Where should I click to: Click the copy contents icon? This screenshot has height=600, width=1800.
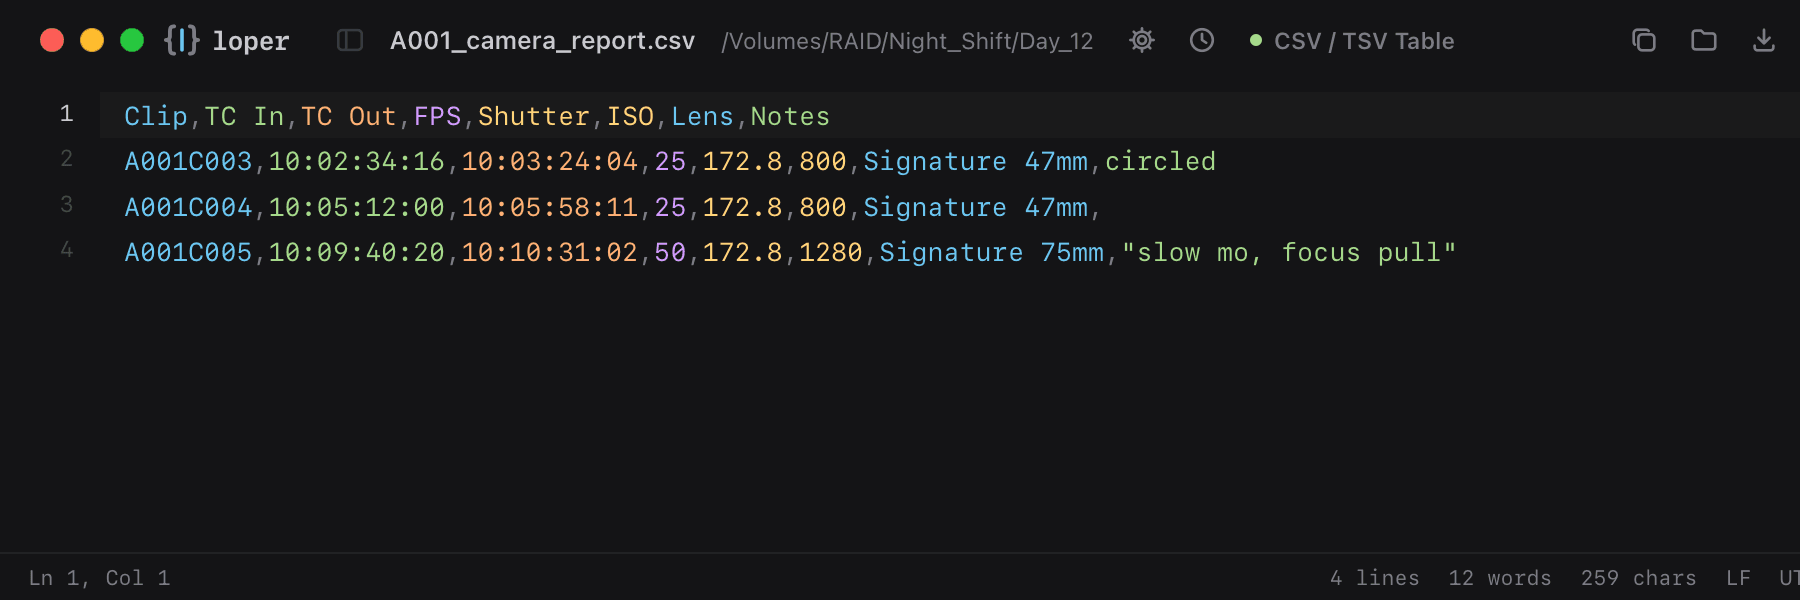click(1644, 40)
